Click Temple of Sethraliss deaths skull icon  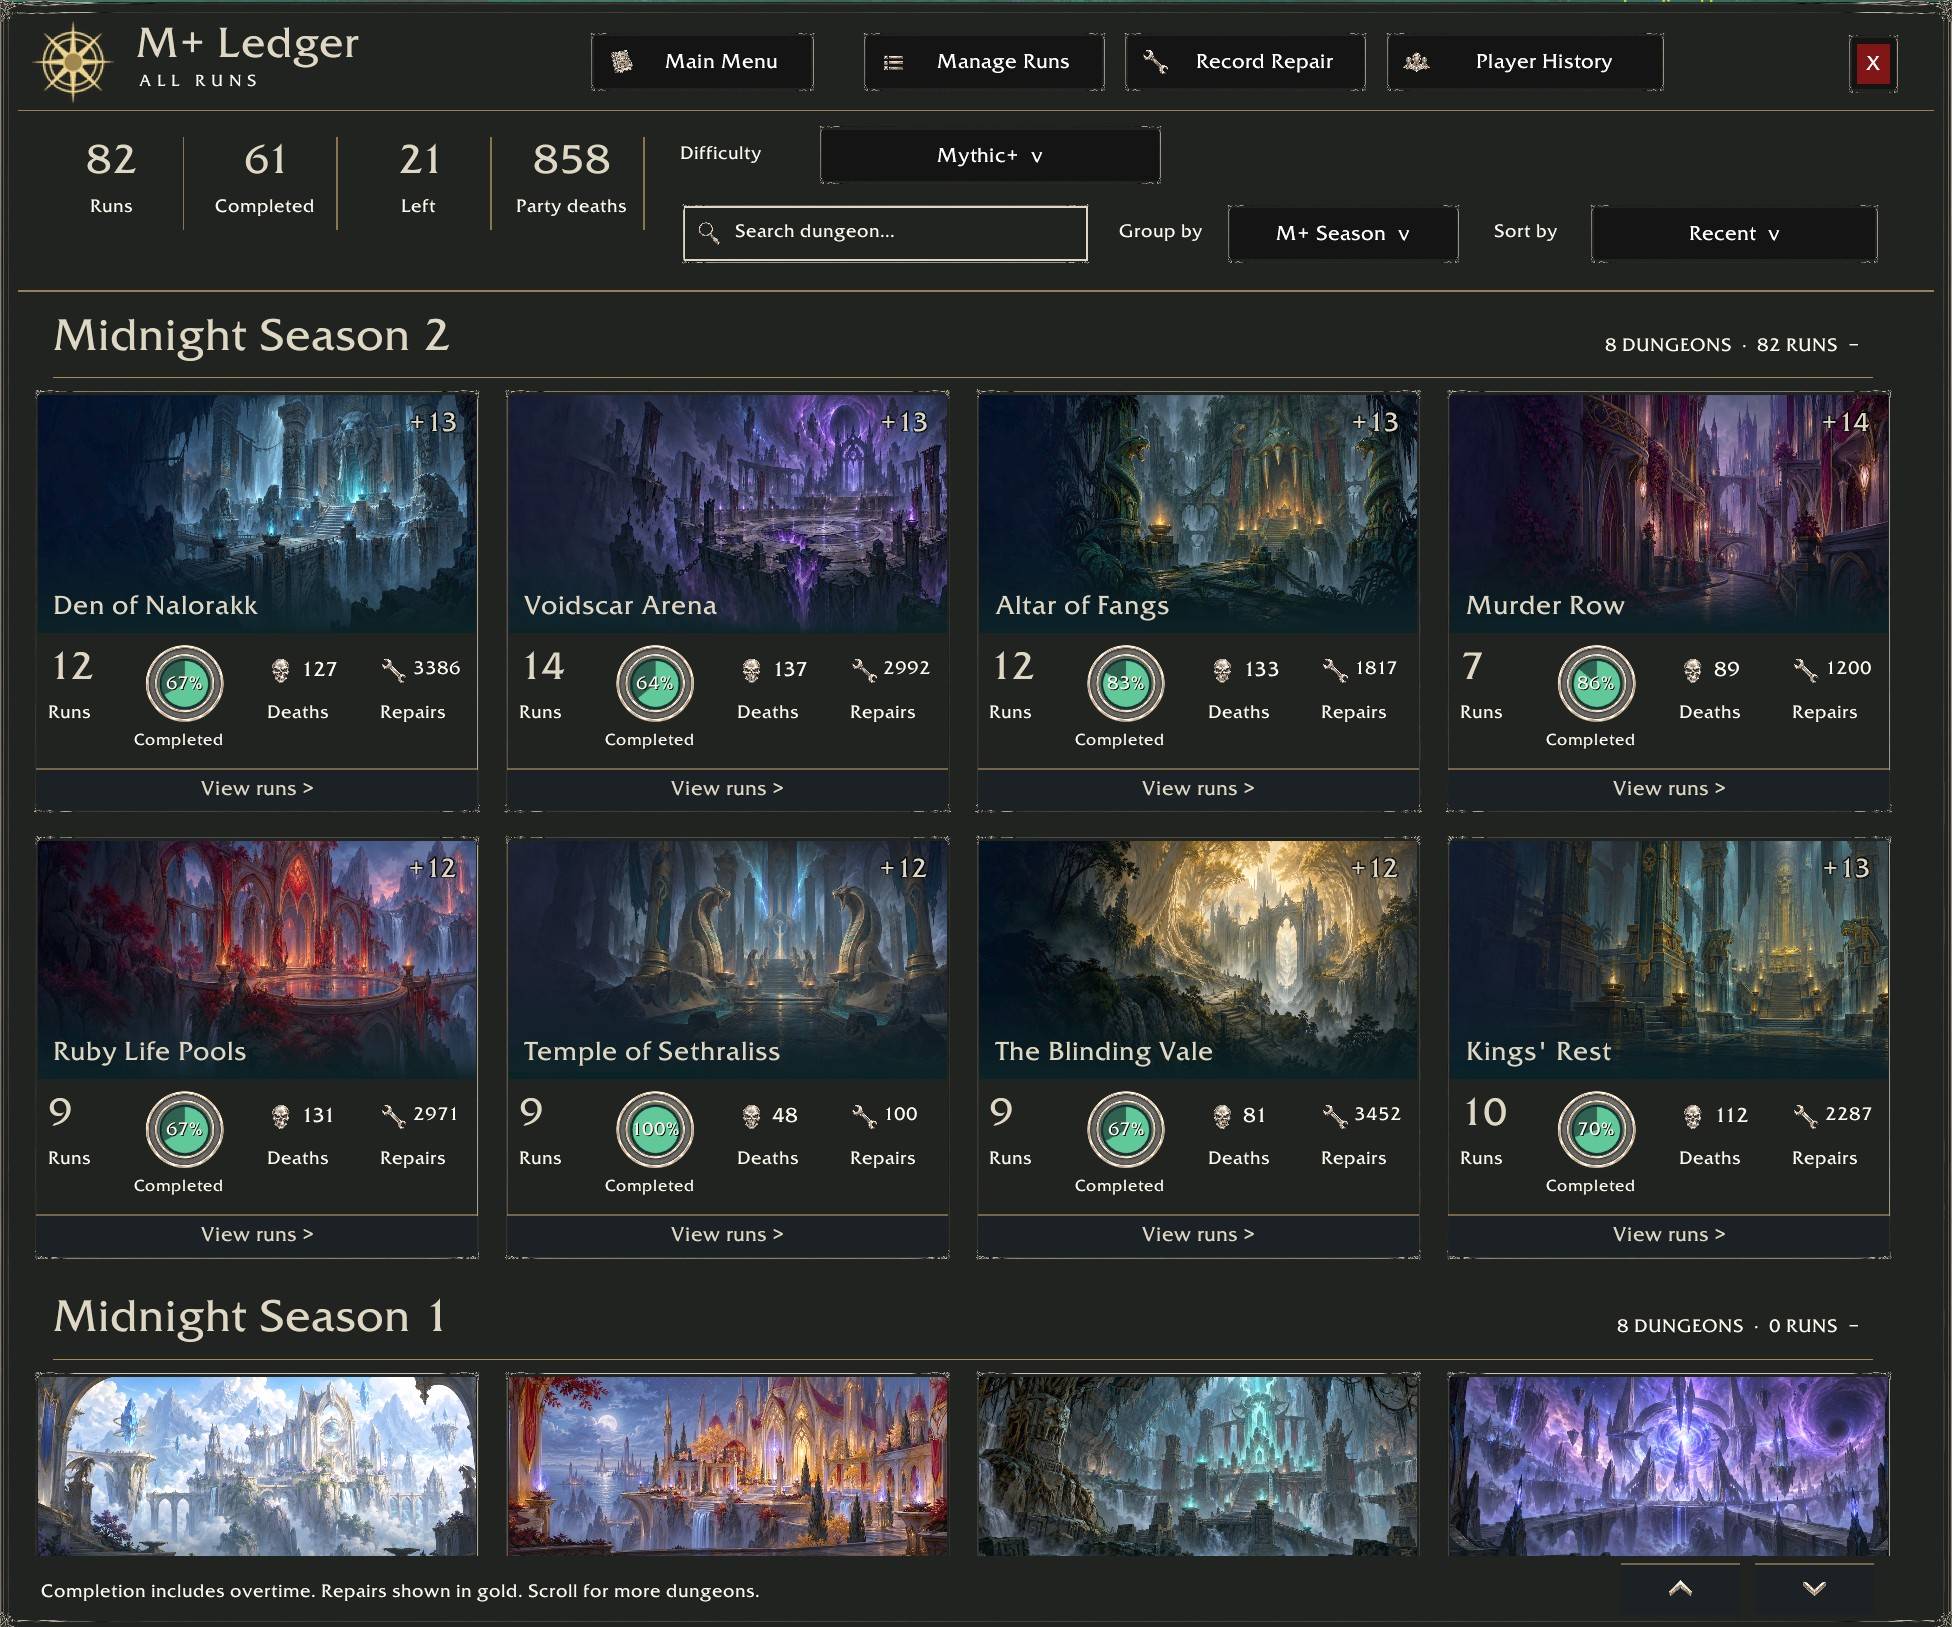[751, 1116]
